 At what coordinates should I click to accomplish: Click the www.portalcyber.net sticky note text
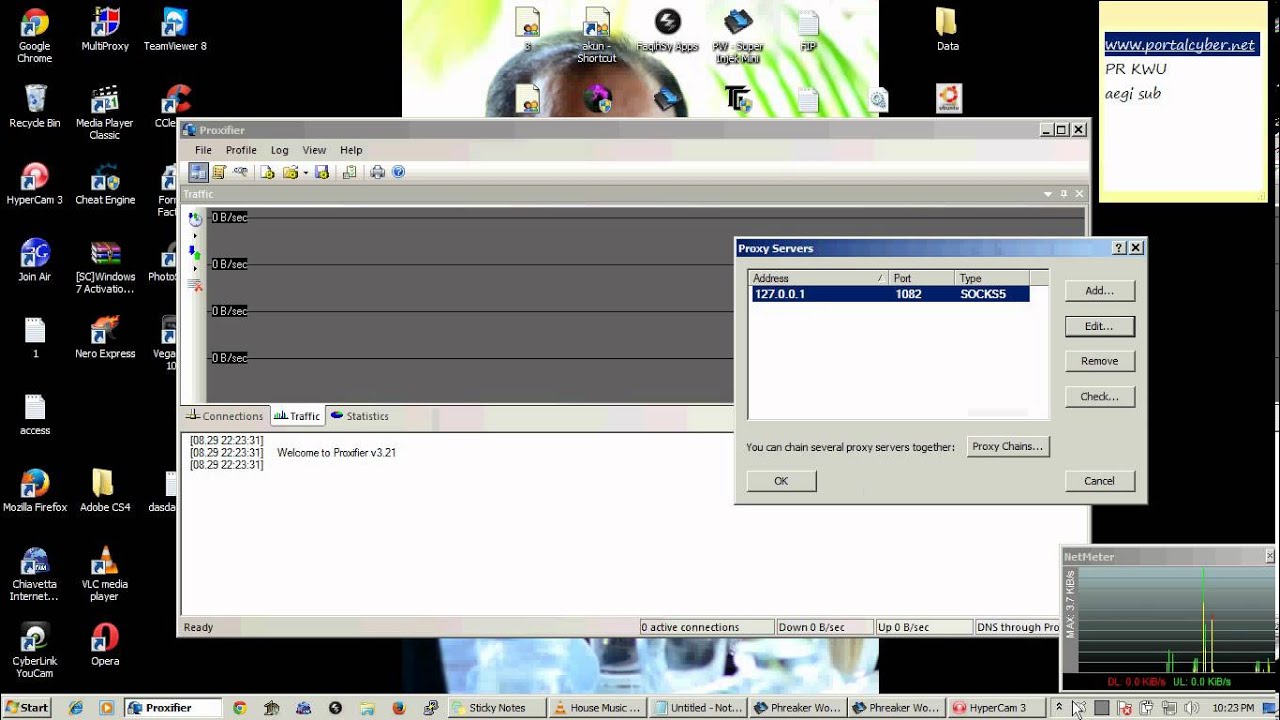coord(1180,45)
